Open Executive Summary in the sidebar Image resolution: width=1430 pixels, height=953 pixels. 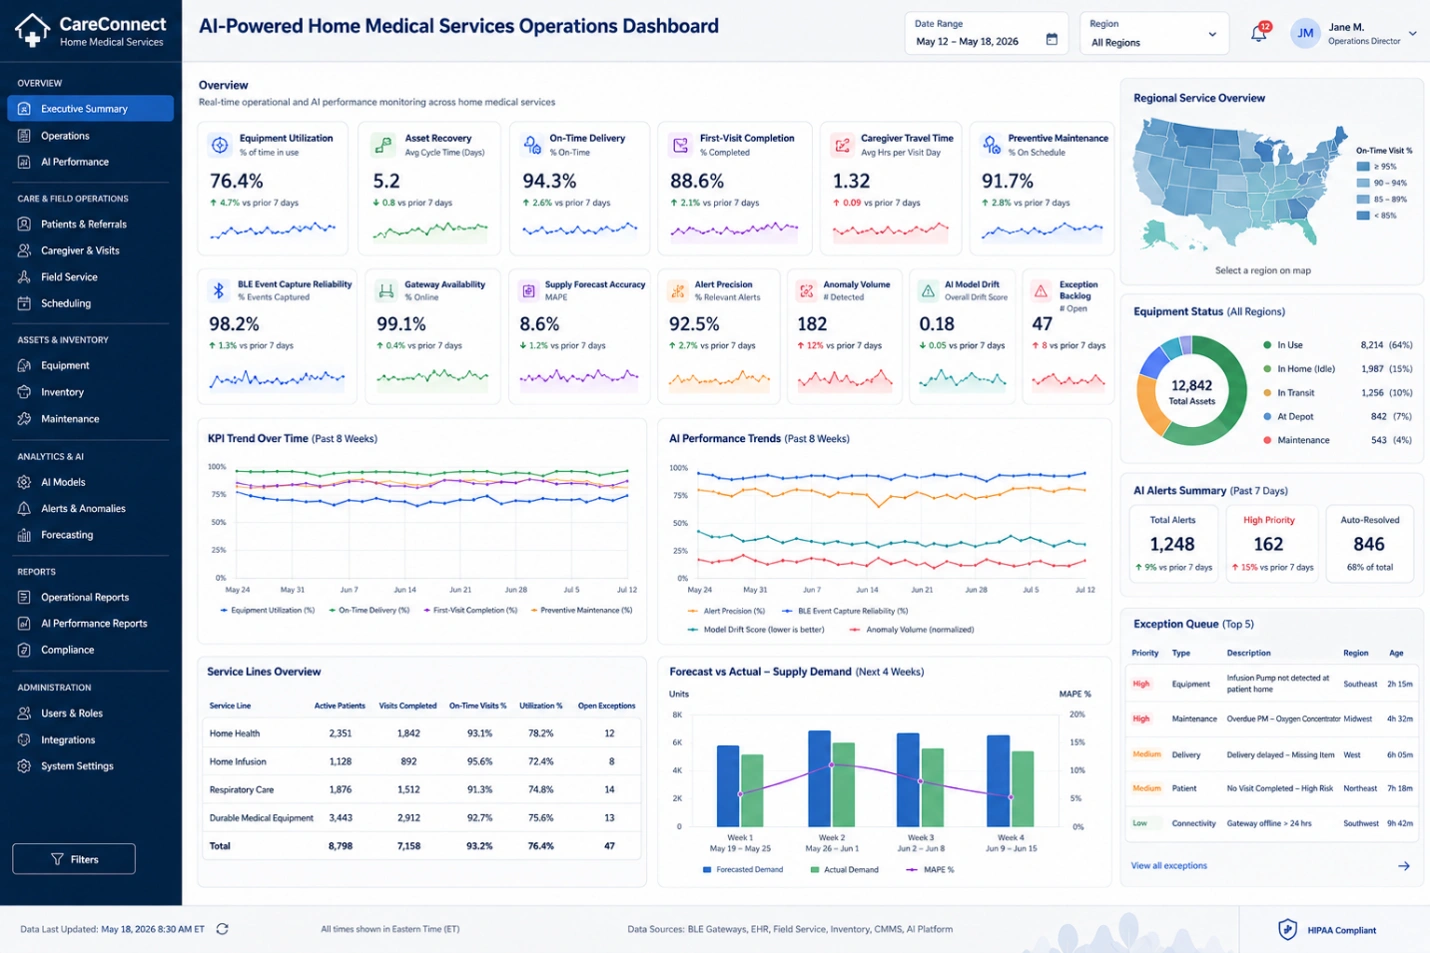point(90,108)
